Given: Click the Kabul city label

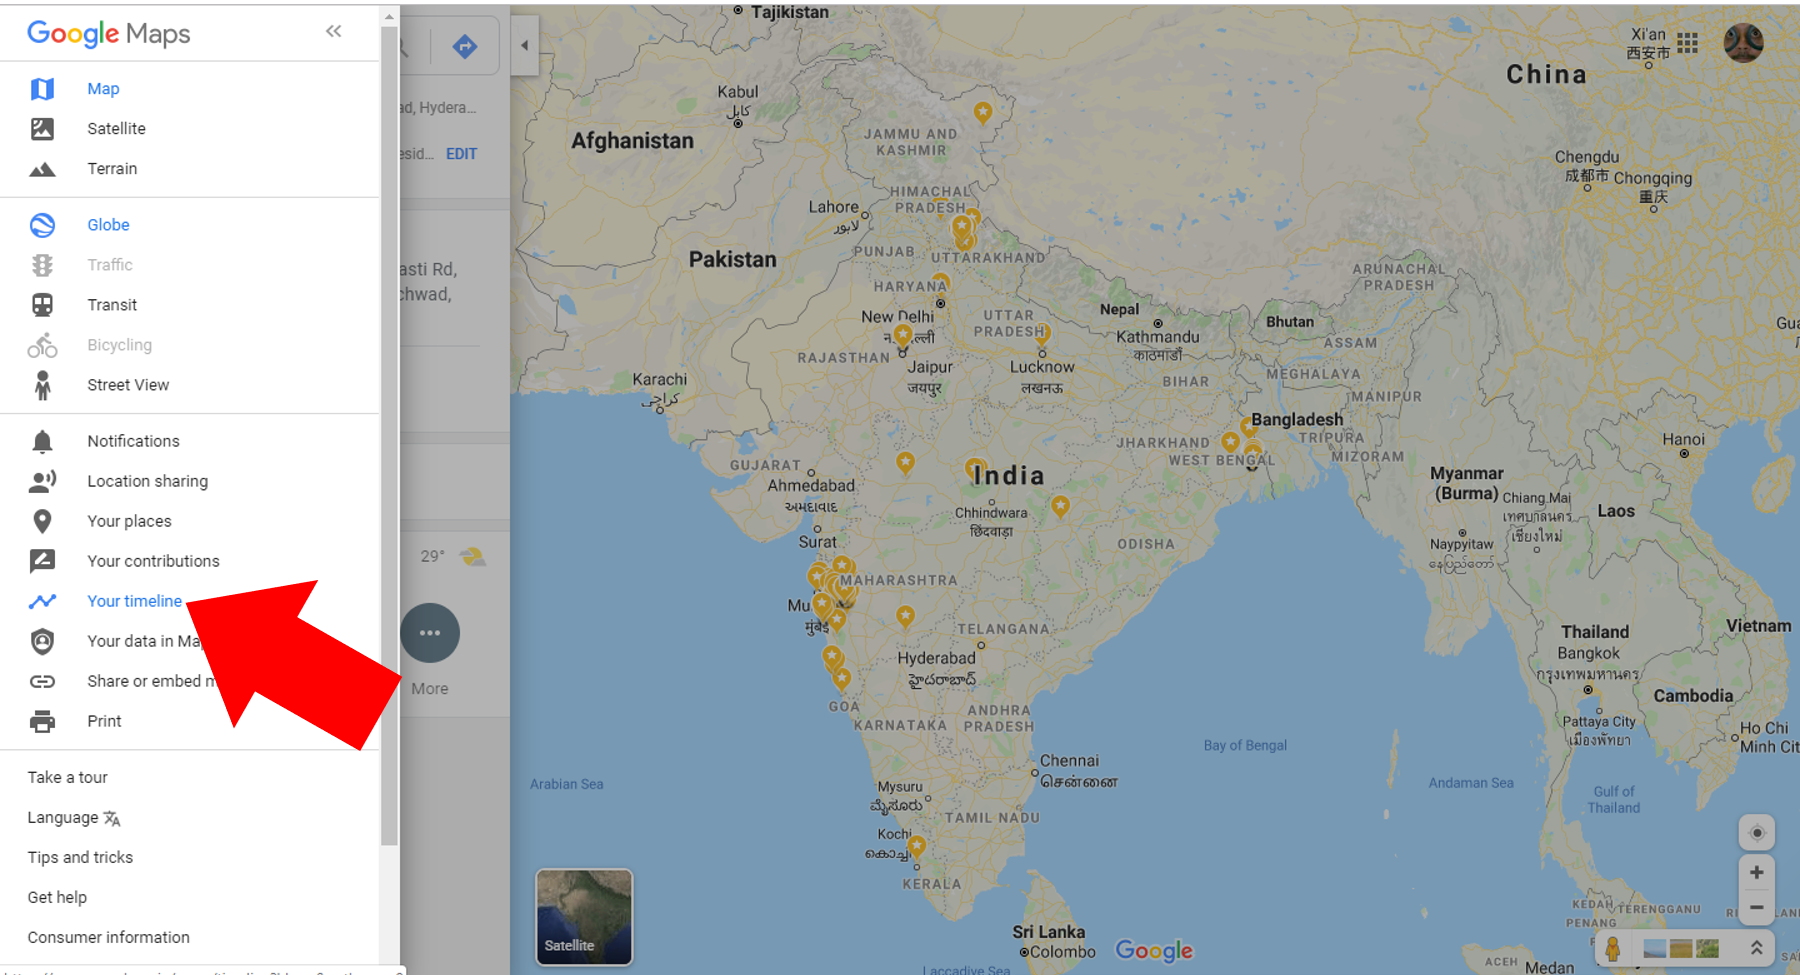Looking at the screenshot, I should (x=738, y=92).
